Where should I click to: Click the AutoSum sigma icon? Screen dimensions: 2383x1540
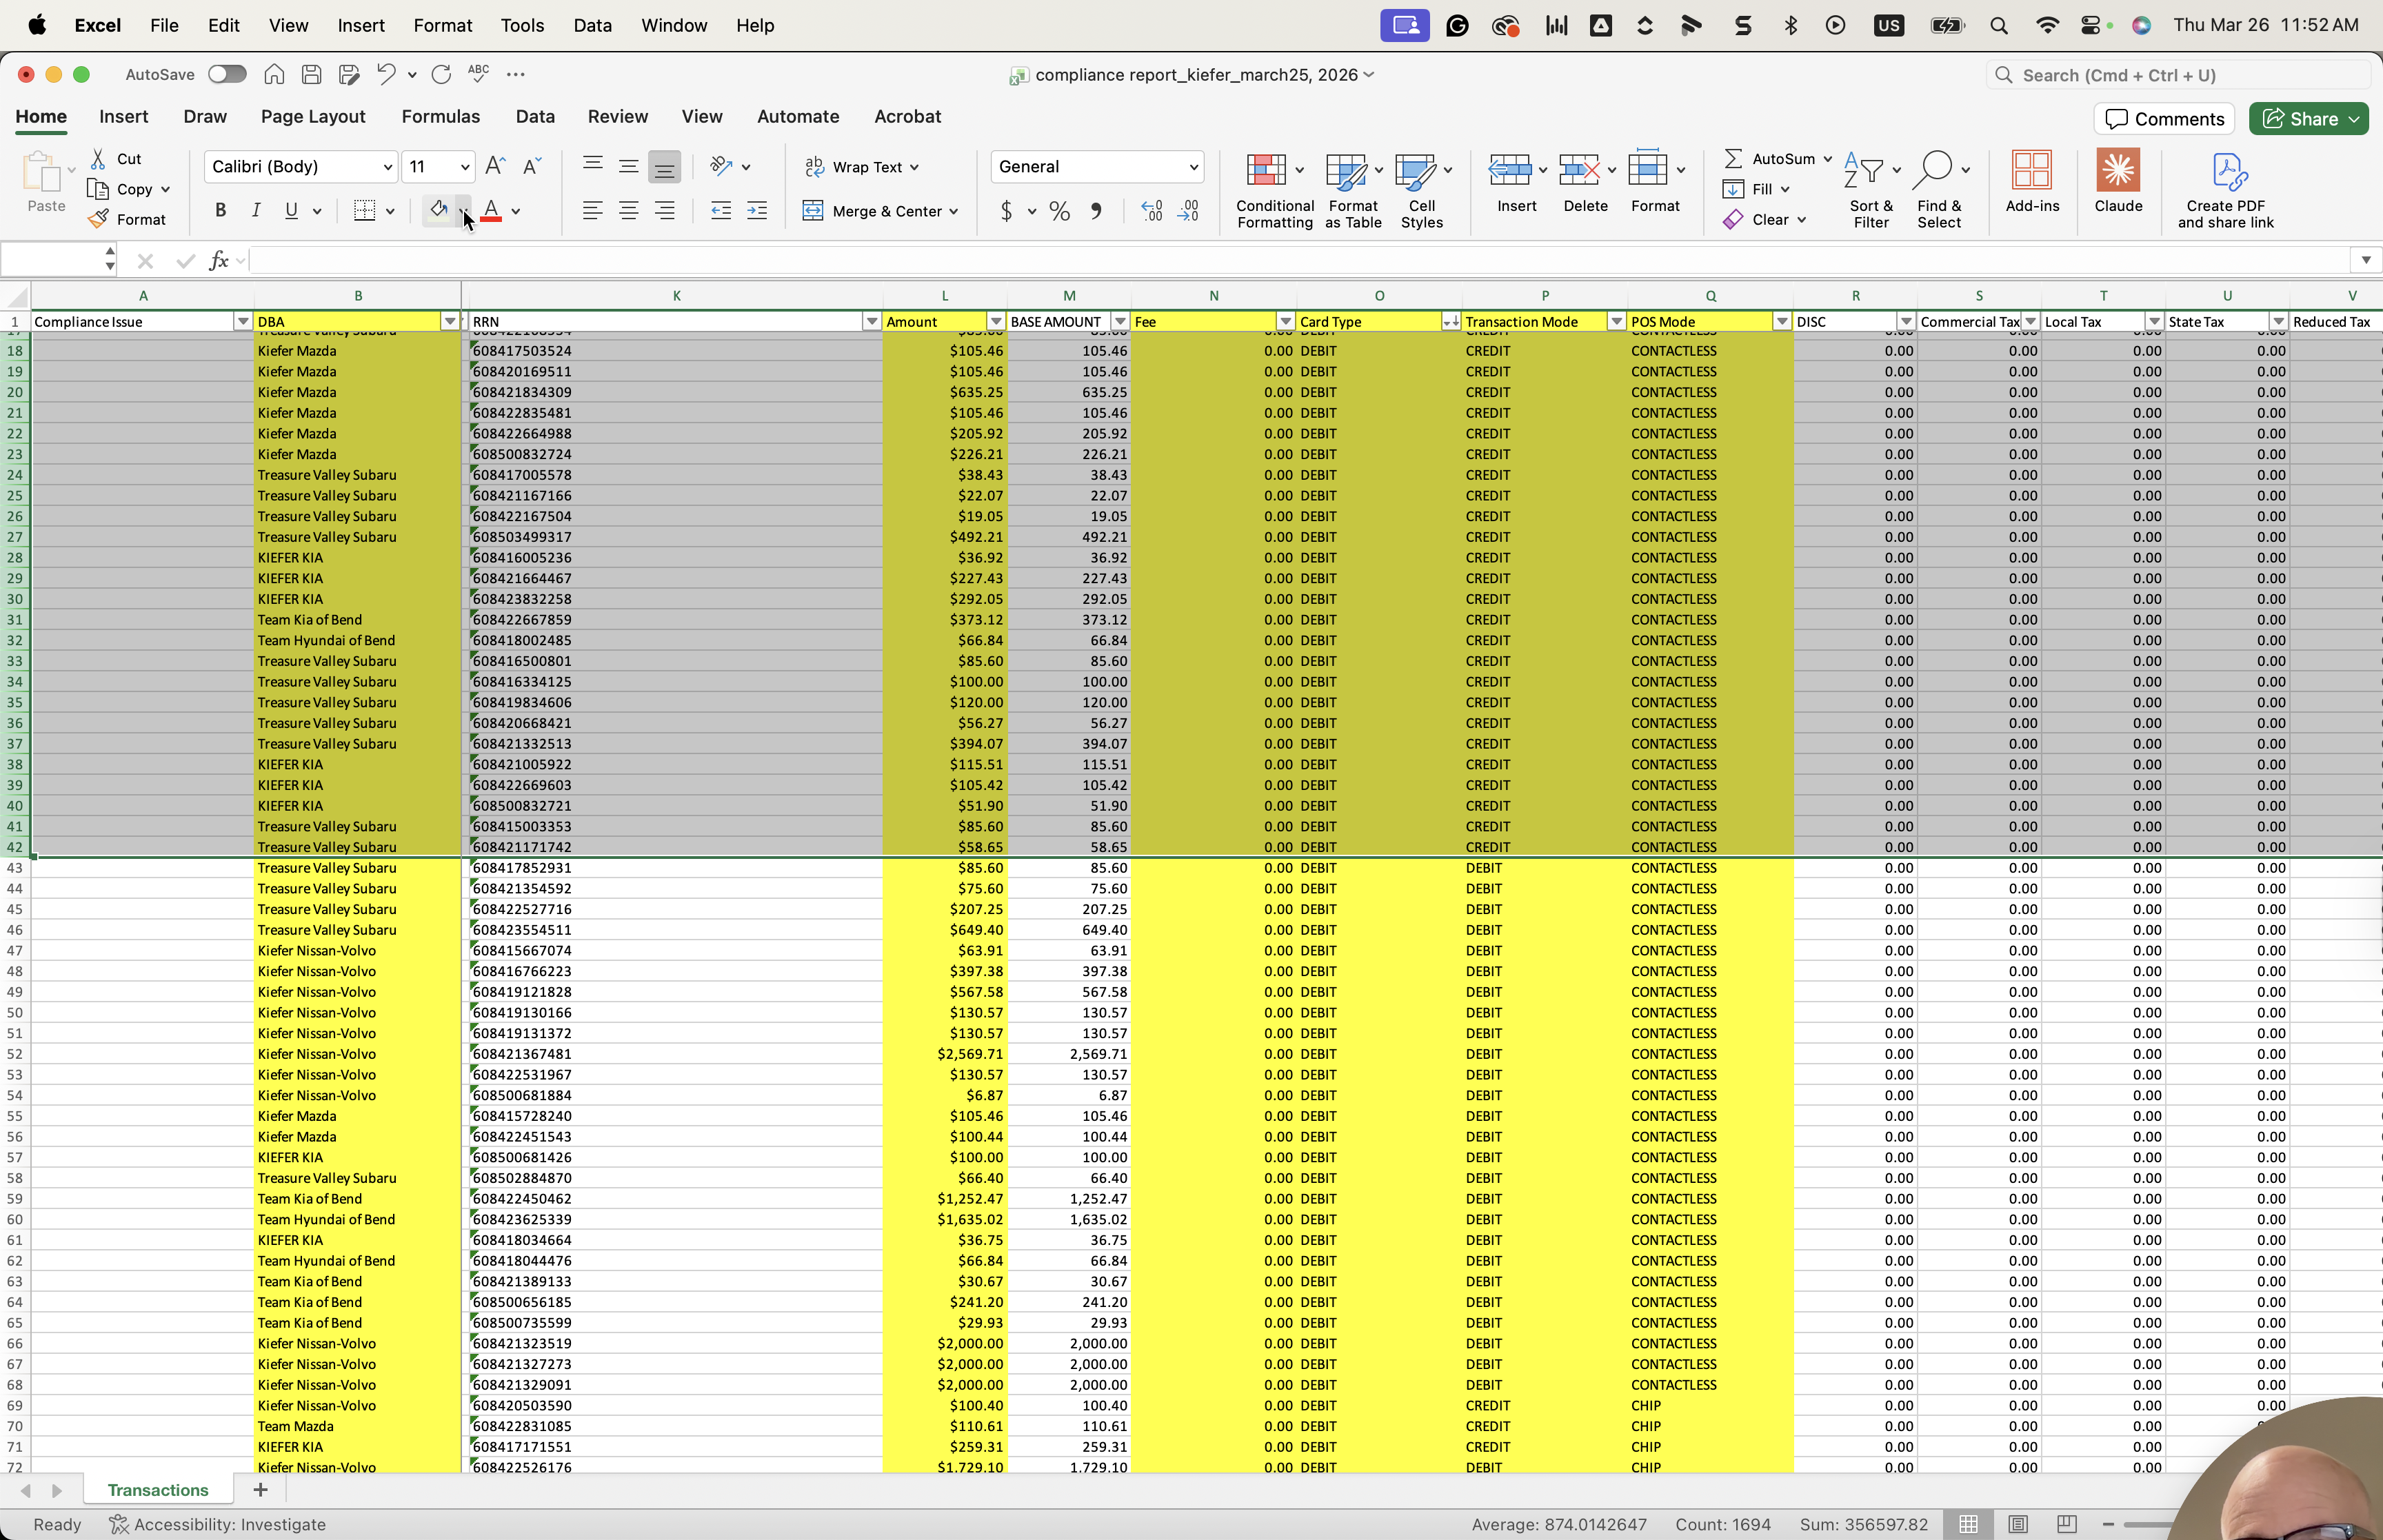pyautogui.click(x=1734, y=159)
